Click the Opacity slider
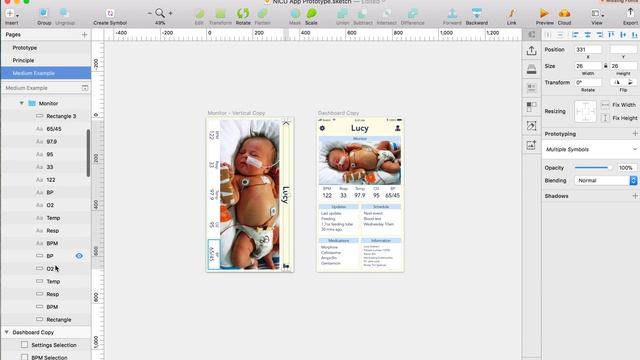This screenshot has height=360, width=640. coord(593,168)
